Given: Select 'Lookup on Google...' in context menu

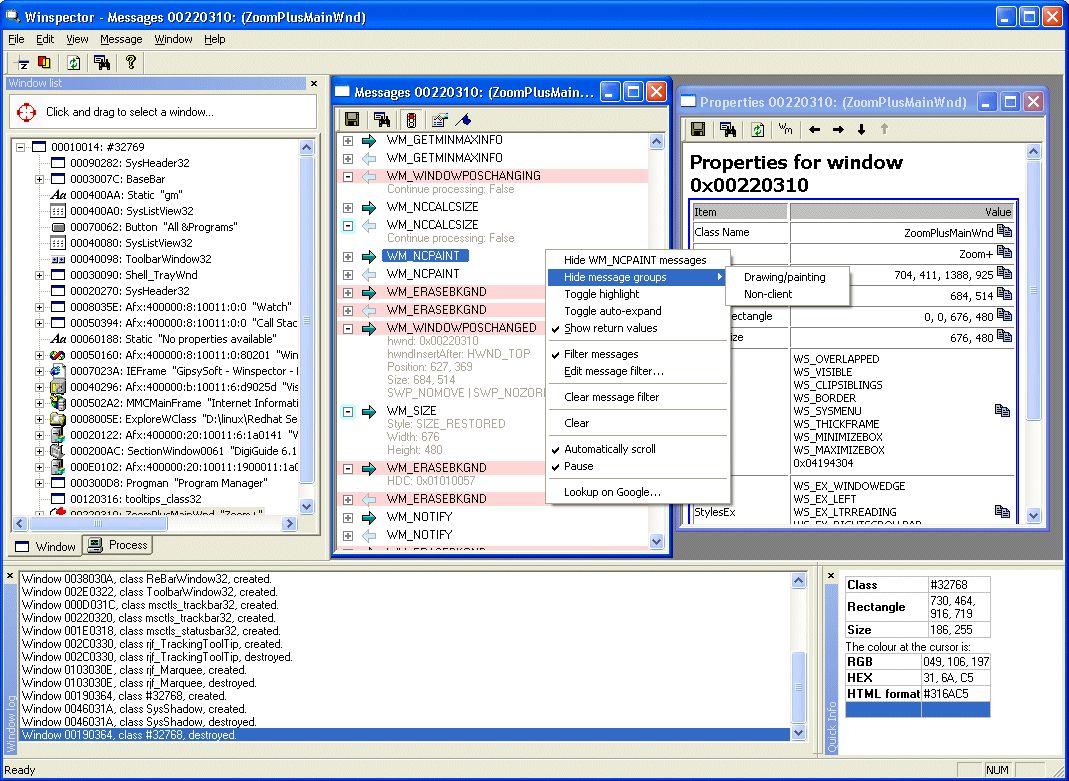Looking at the screenshot, I should pos(612,492).
